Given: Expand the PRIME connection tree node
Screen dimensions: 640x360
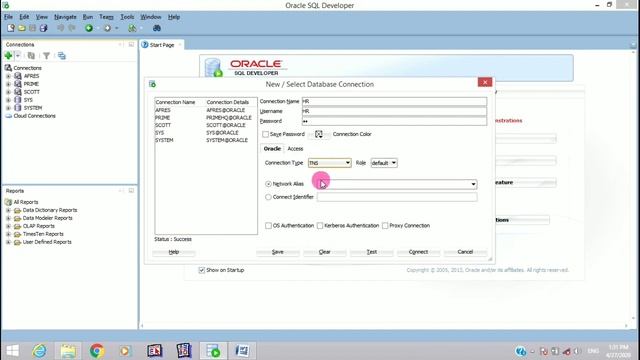Looking at the screenshot, I should [8, 84].
